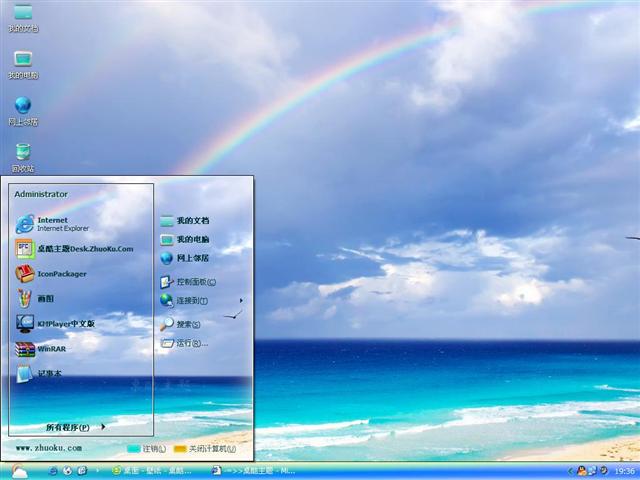Click taskbar clock 19:36
The image size is (640, 480).
click(x=624, y=471)
